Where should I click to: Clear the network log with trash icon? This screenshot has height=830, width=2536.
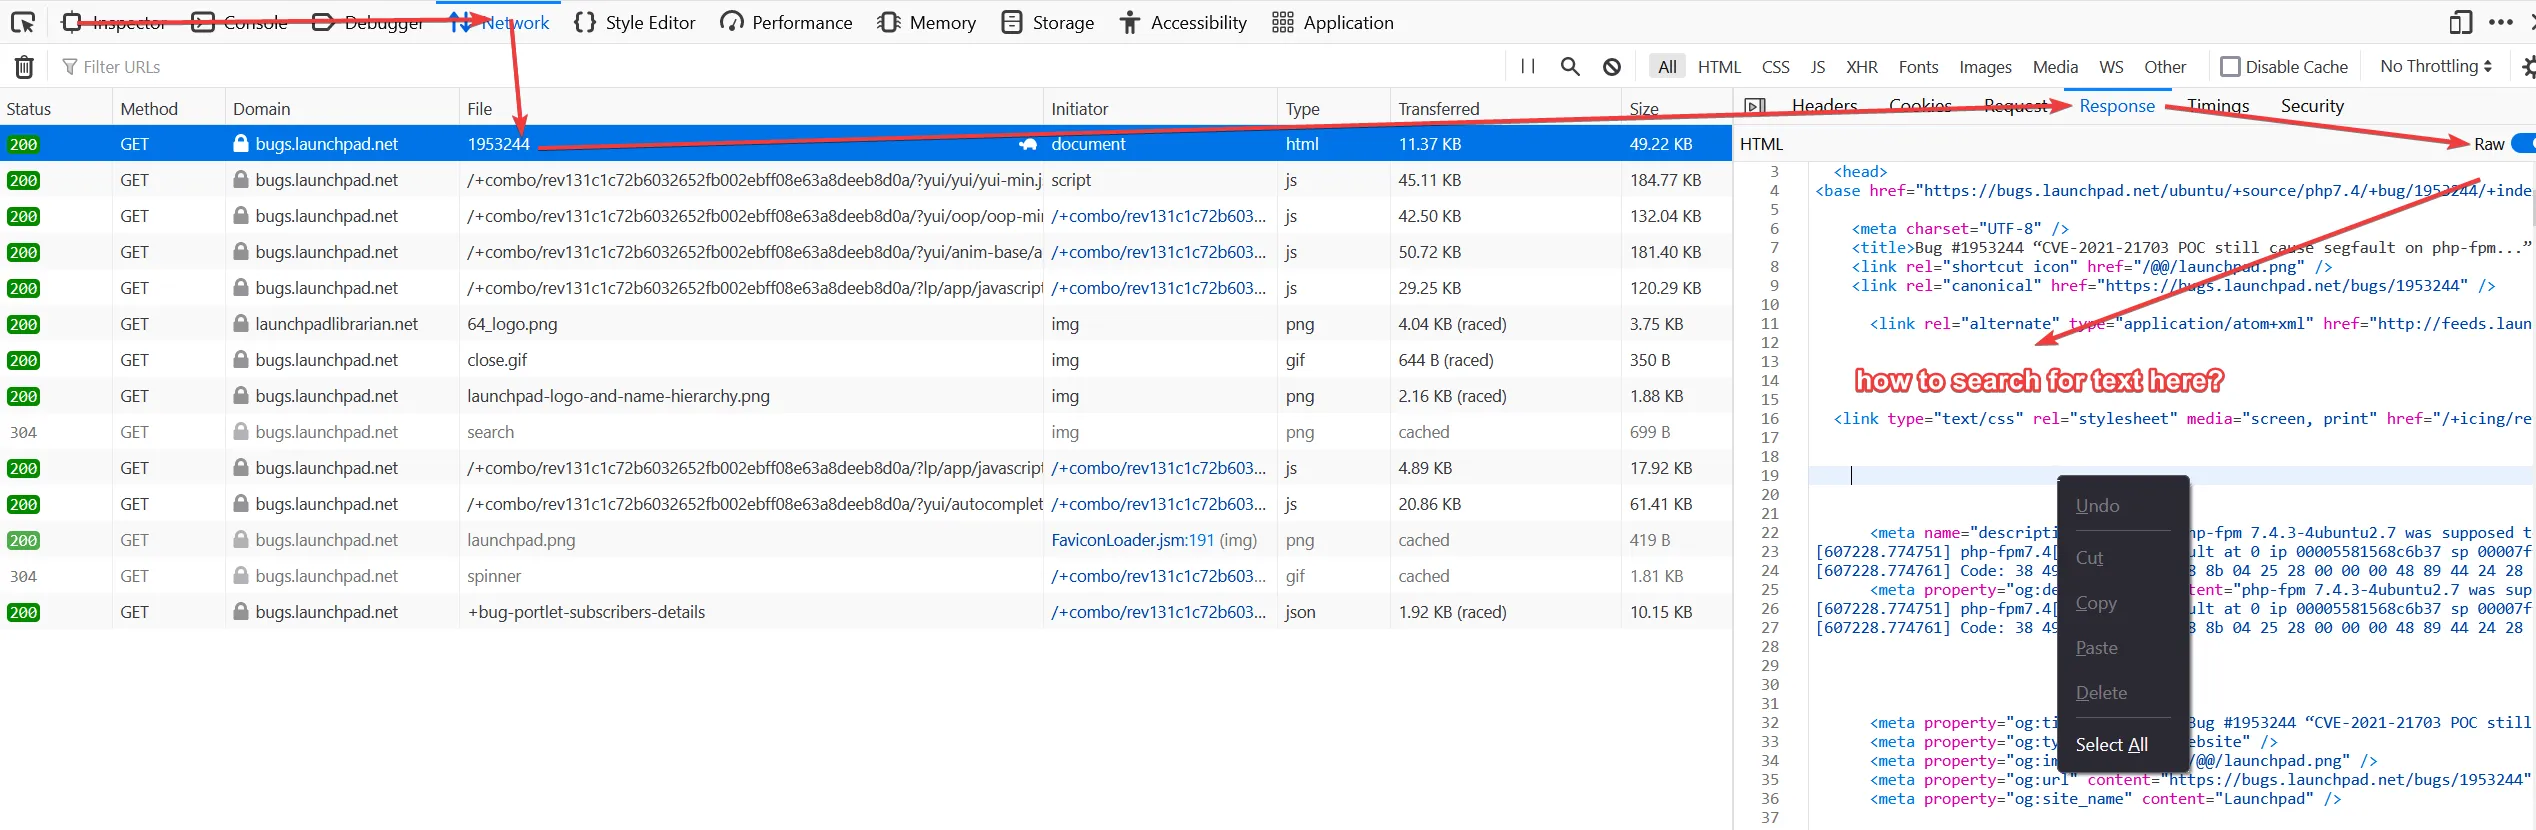24,67
